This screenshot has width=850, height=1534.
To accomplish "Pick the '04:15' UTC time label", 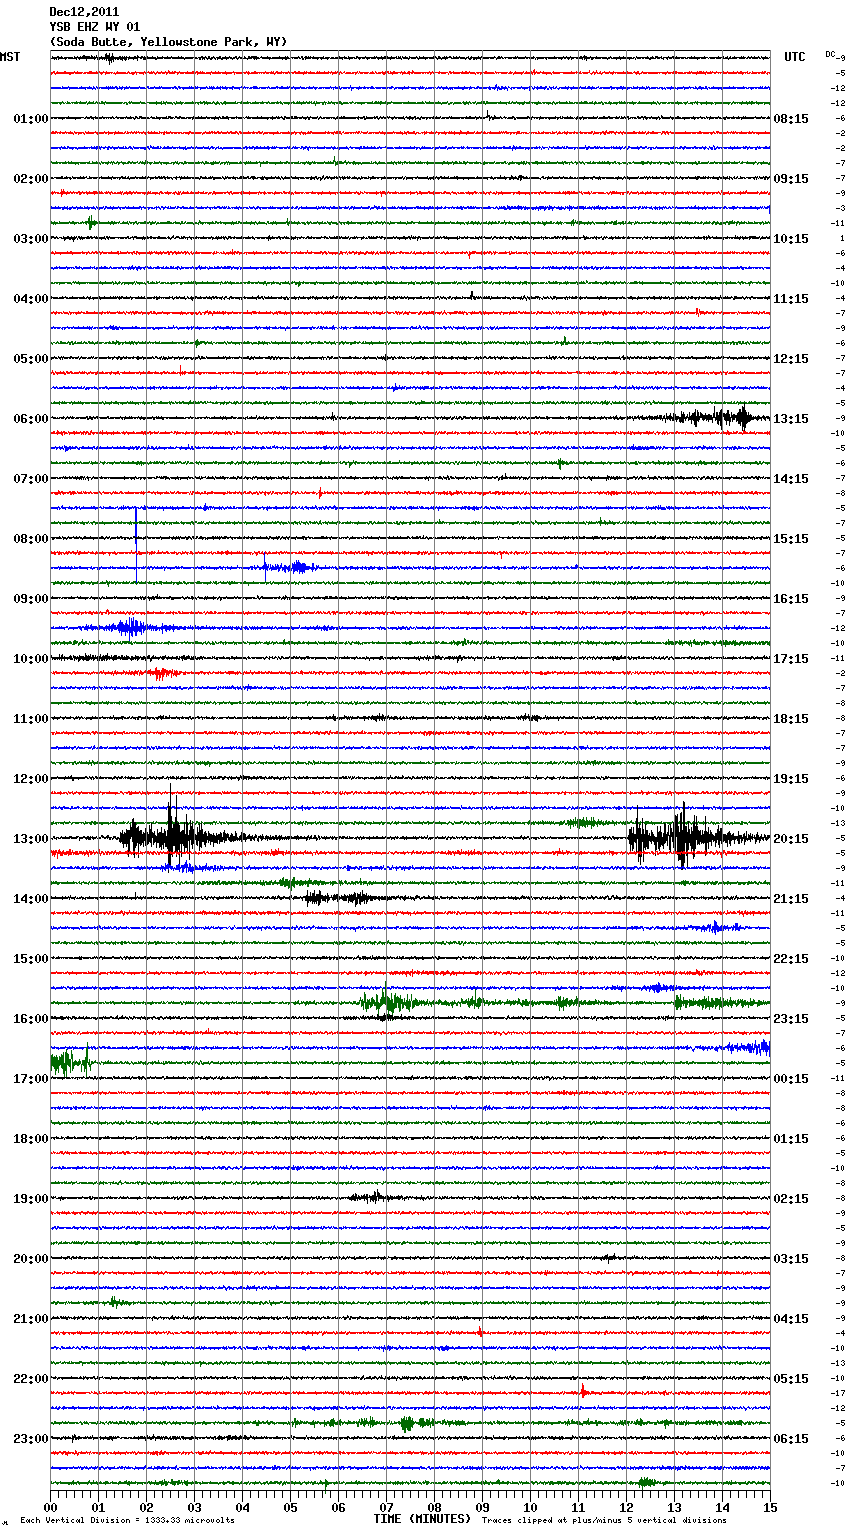I will [791, 1319].
